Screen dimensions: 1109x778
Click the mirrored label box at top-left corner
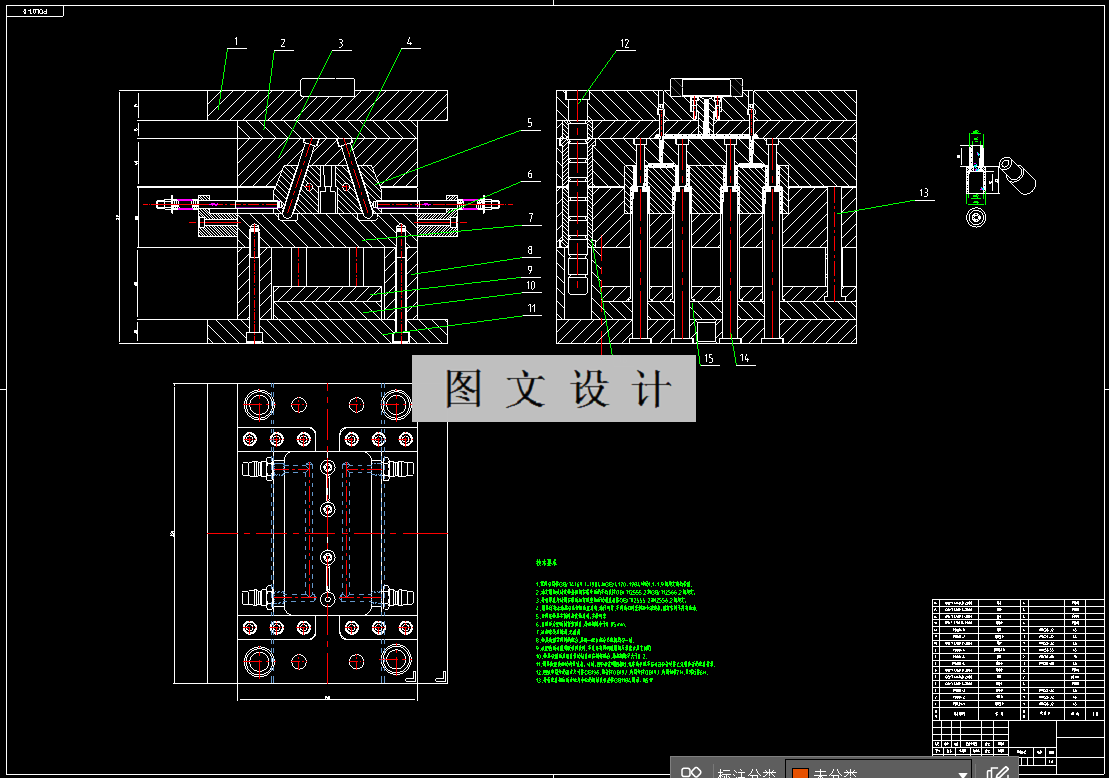pyautogui.click(x=34, y=11)
